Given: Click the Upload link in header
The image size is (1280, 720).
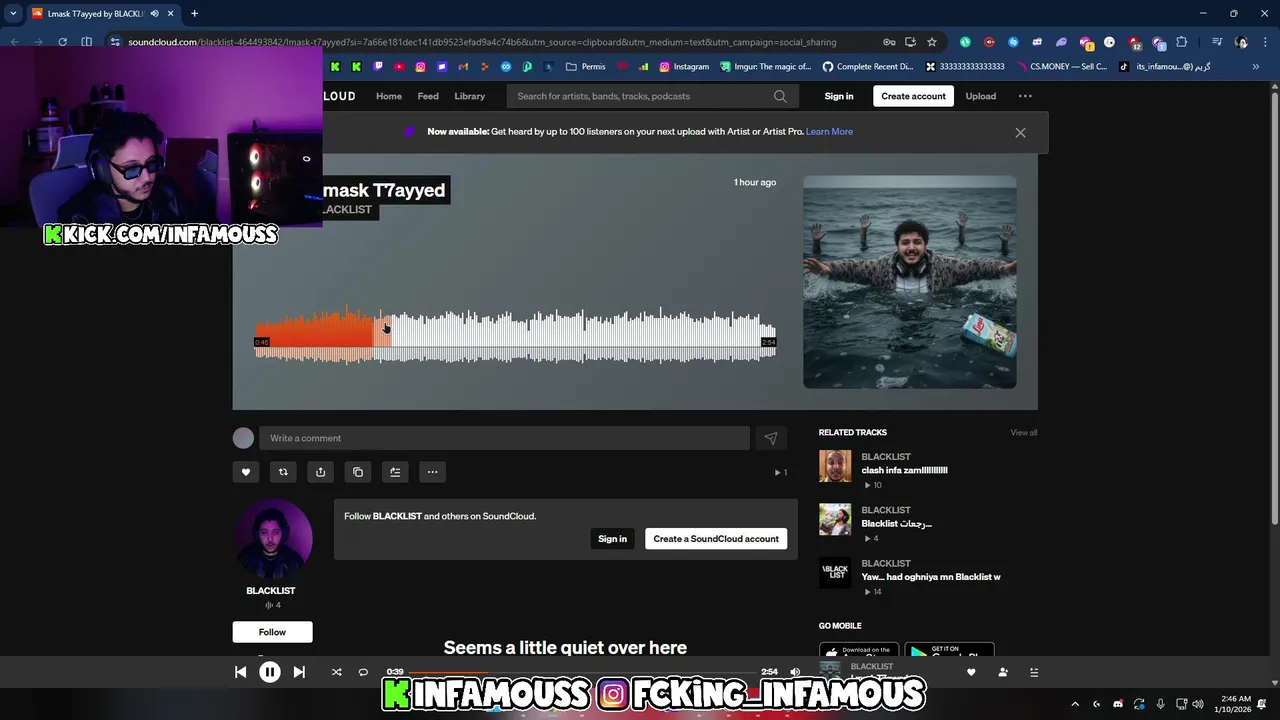Looking at the screenshot, I should coord(980,96).
